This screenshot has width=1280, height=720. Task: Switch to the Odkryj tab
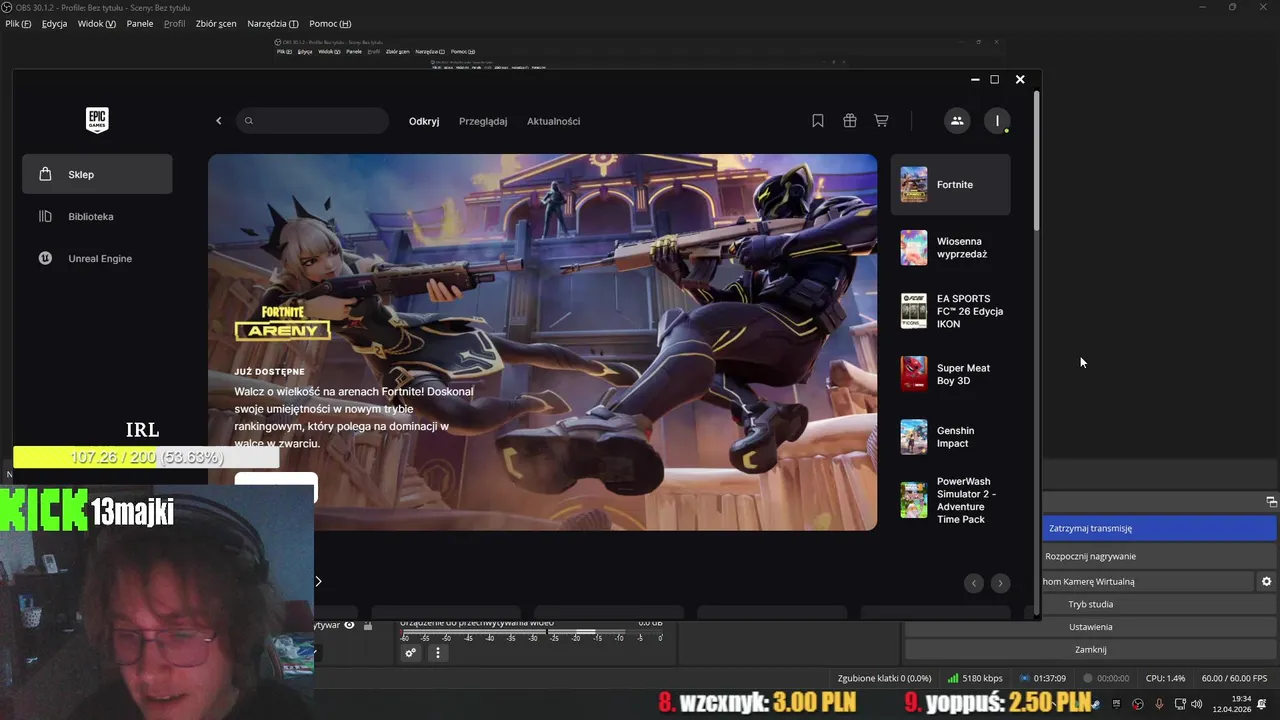[424, 121]
